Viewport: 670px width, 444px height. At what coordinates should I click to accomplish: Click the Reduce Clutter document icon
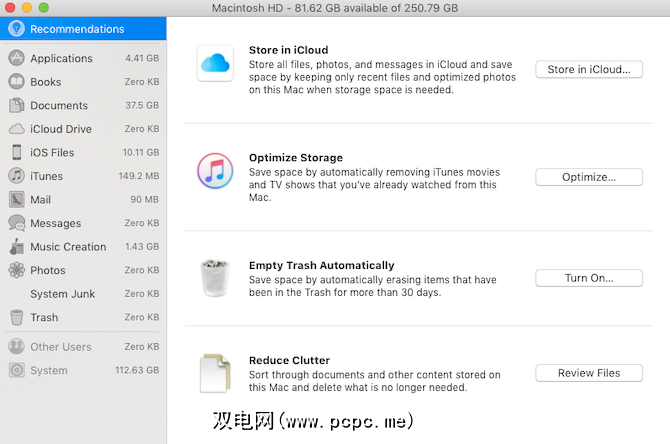[x=215, y=373]
